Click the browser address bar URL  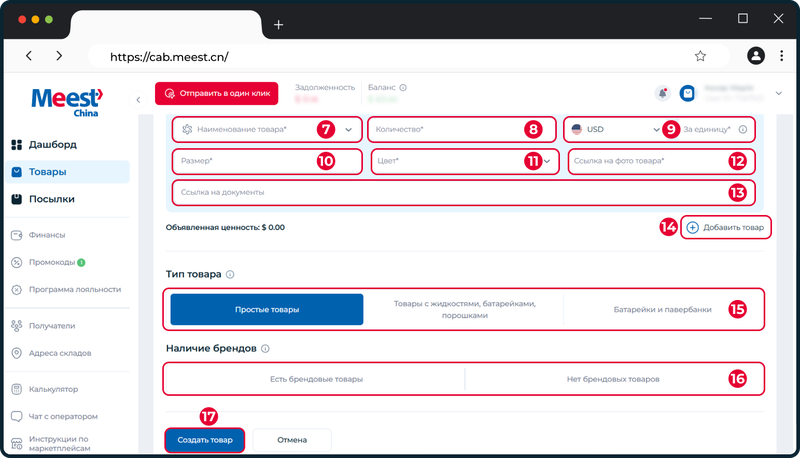coord(169,57)
